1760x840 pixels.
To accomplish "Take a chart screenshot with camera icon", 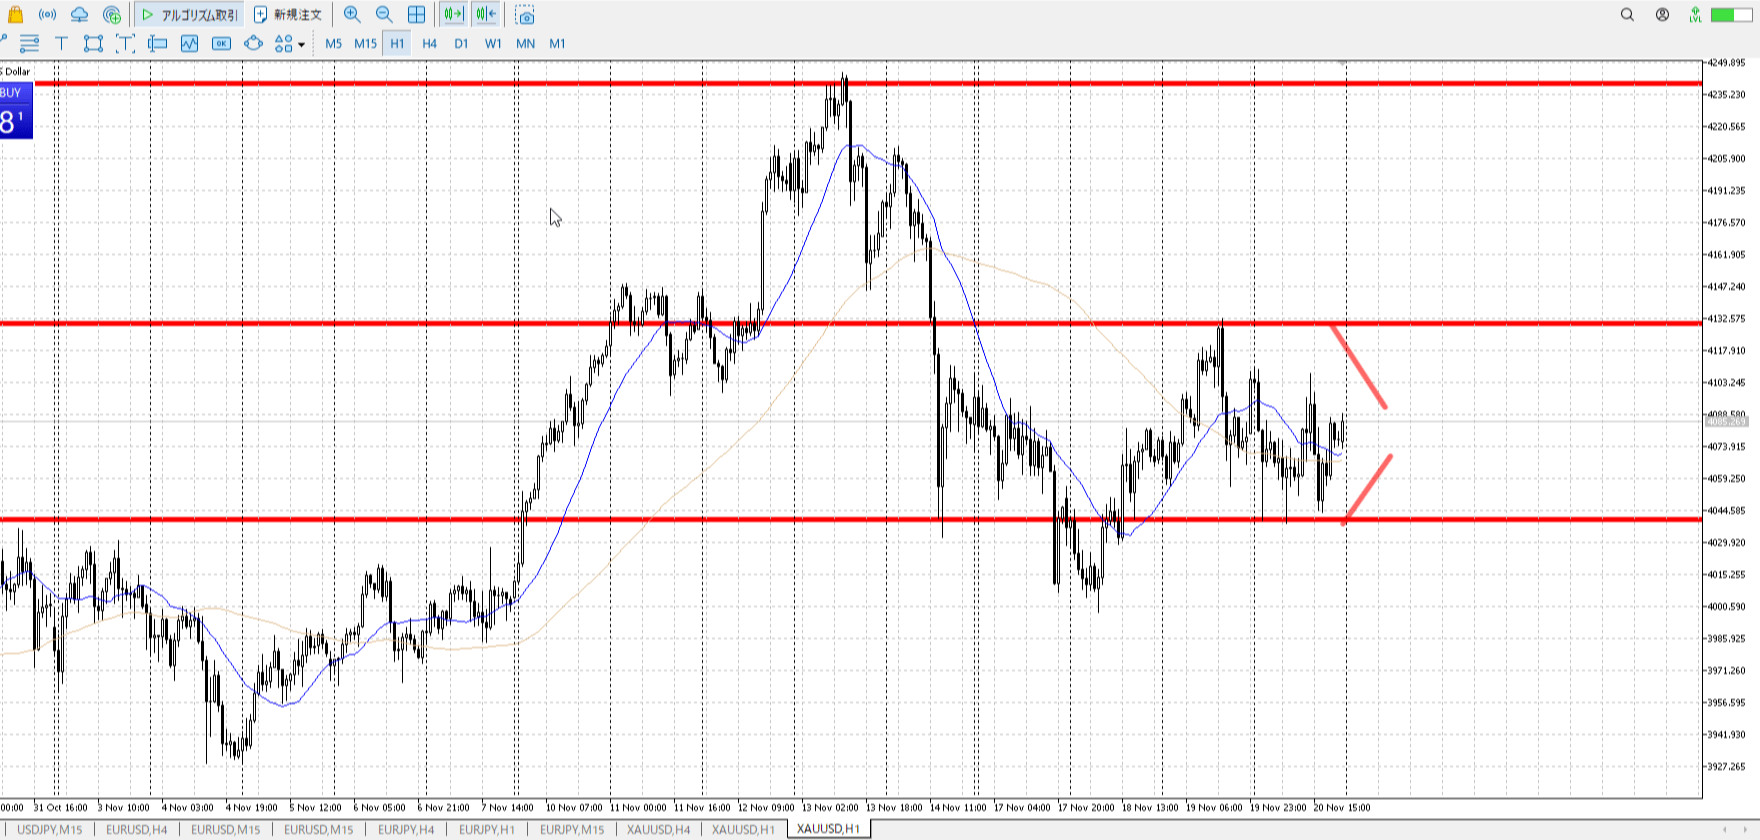I will pyautogui.click(x=525, y=15).
